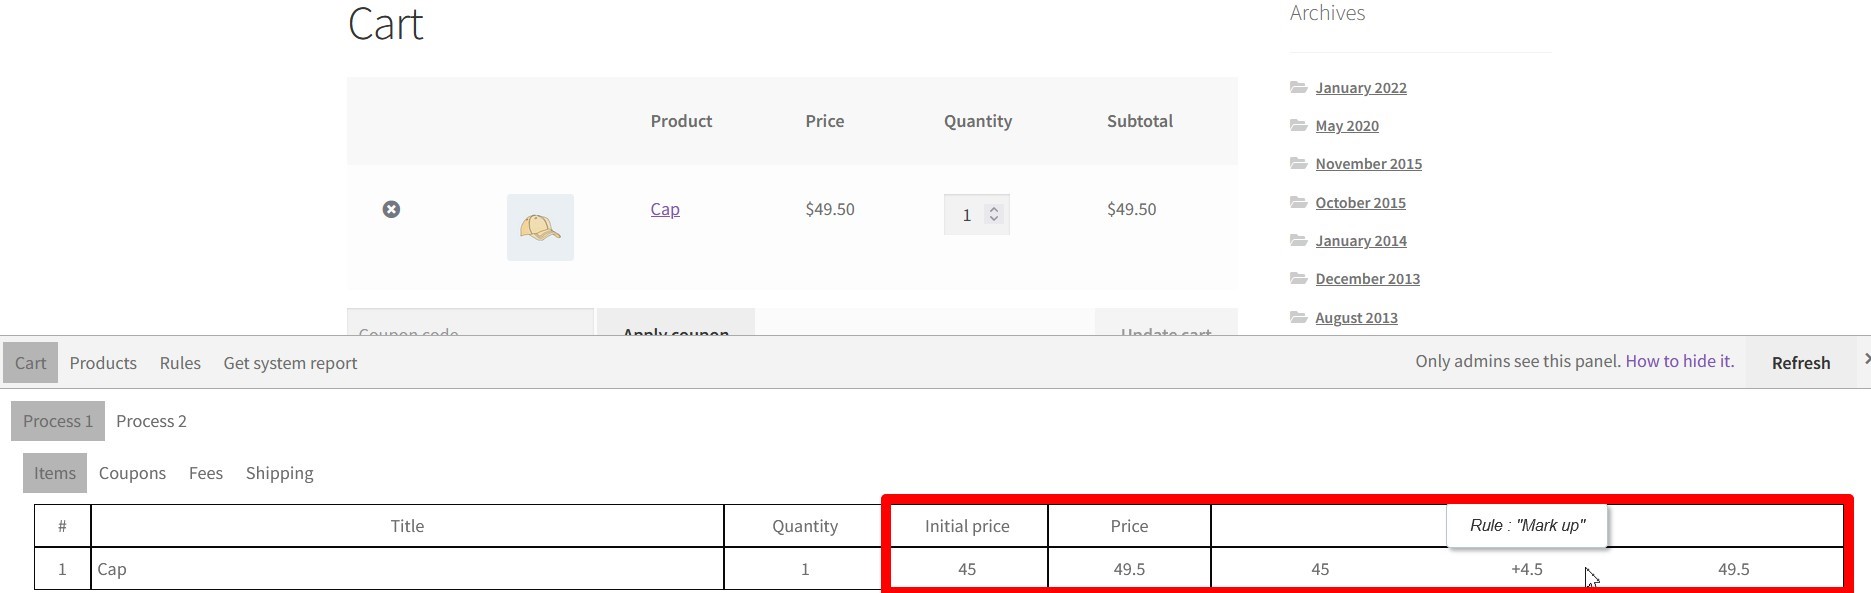Adjust quantity with the stepper arrows
Image resolution: width=1871 pixels, height=593 pixels.
coord(994,214)
